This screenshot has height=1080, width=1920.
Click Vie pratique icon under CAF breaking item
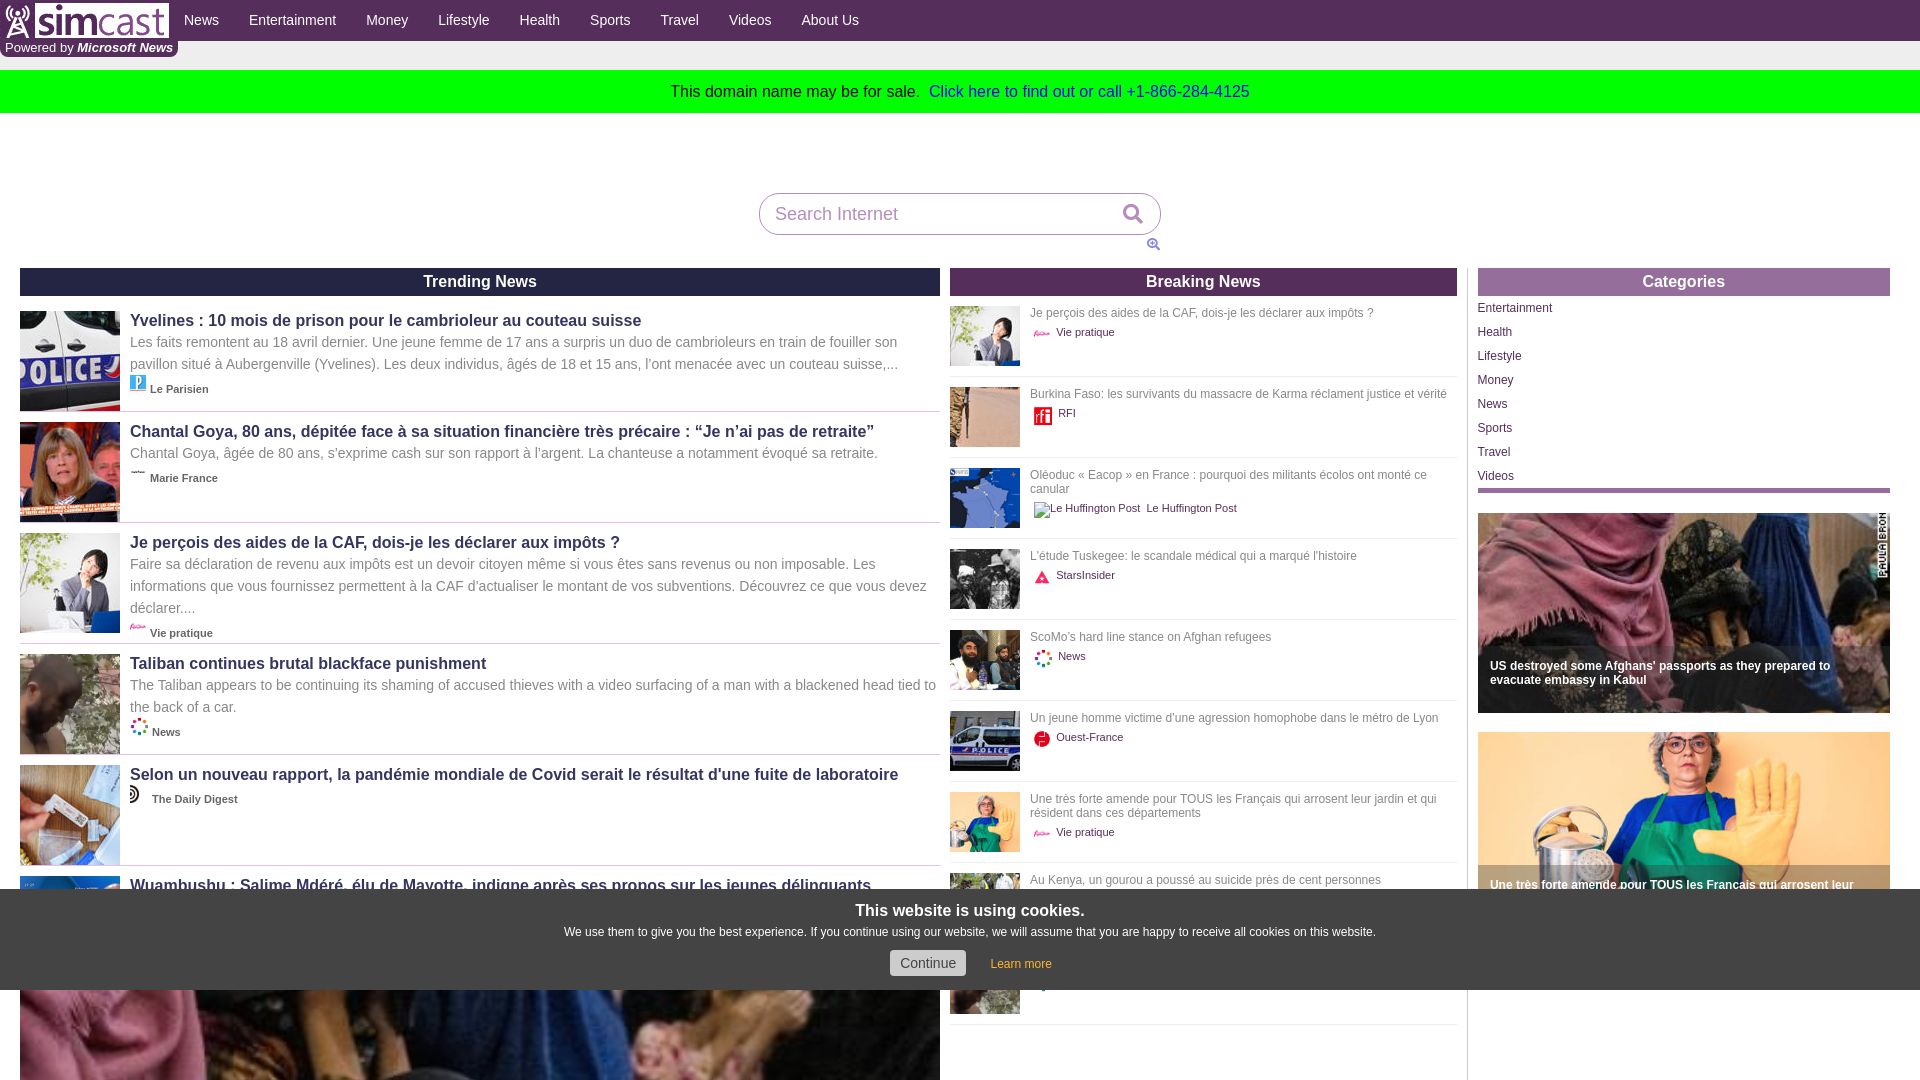1042,334
